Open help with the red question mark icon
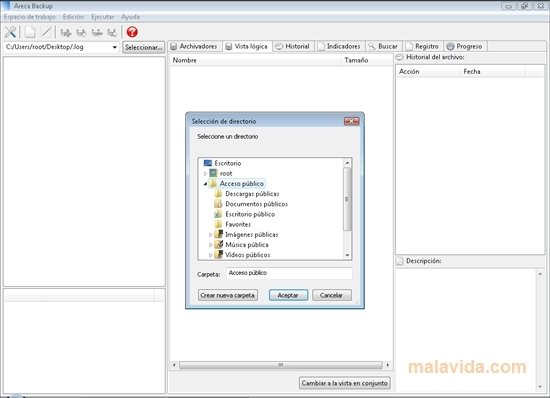Image resolution: width=550 pixels, height=398 pixels. tap(132, 32)
